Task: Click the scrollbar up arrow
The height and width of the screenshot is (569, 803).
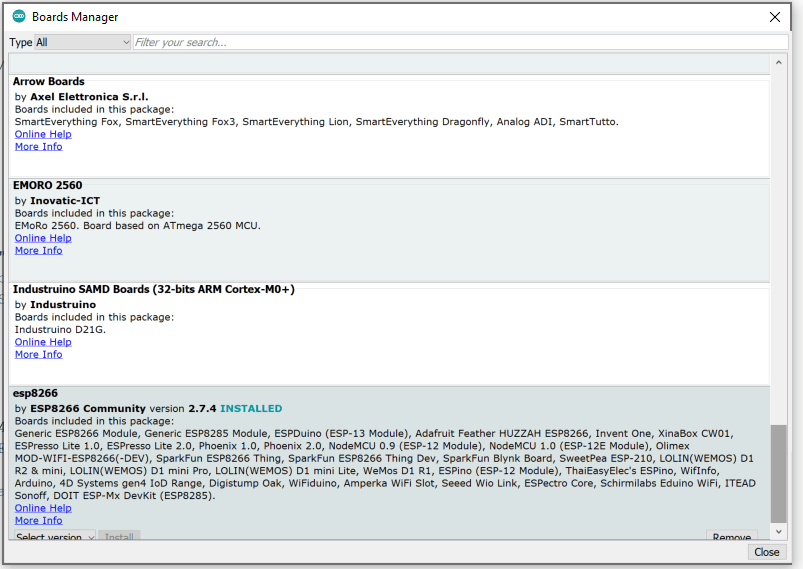Action: 779,62
